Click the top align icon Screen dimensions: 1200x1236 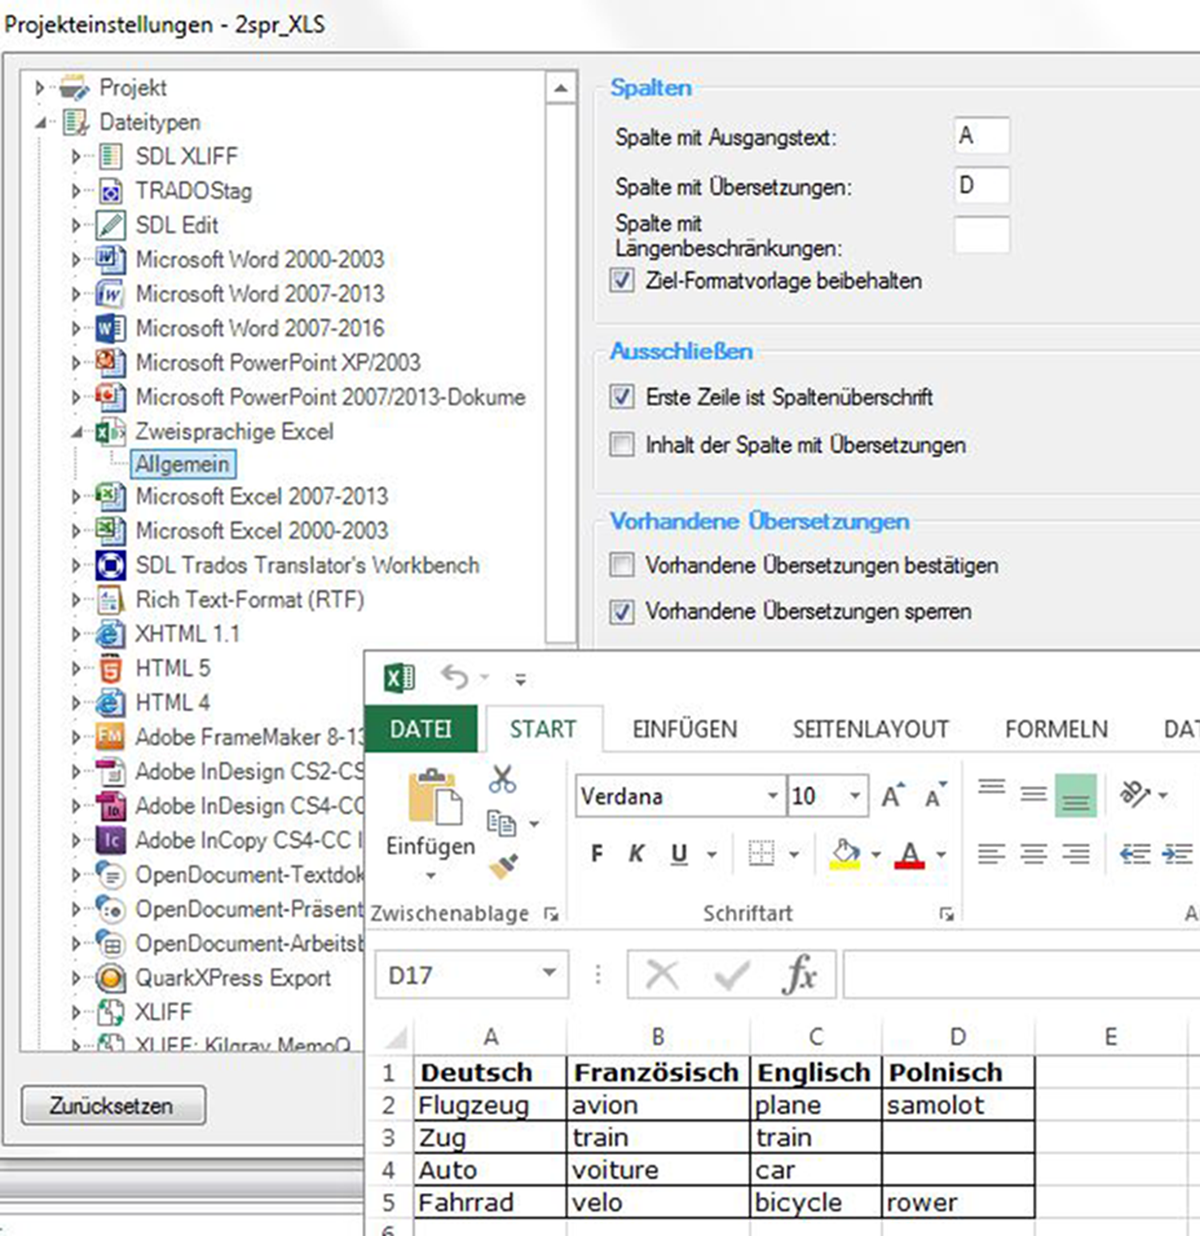991,788
